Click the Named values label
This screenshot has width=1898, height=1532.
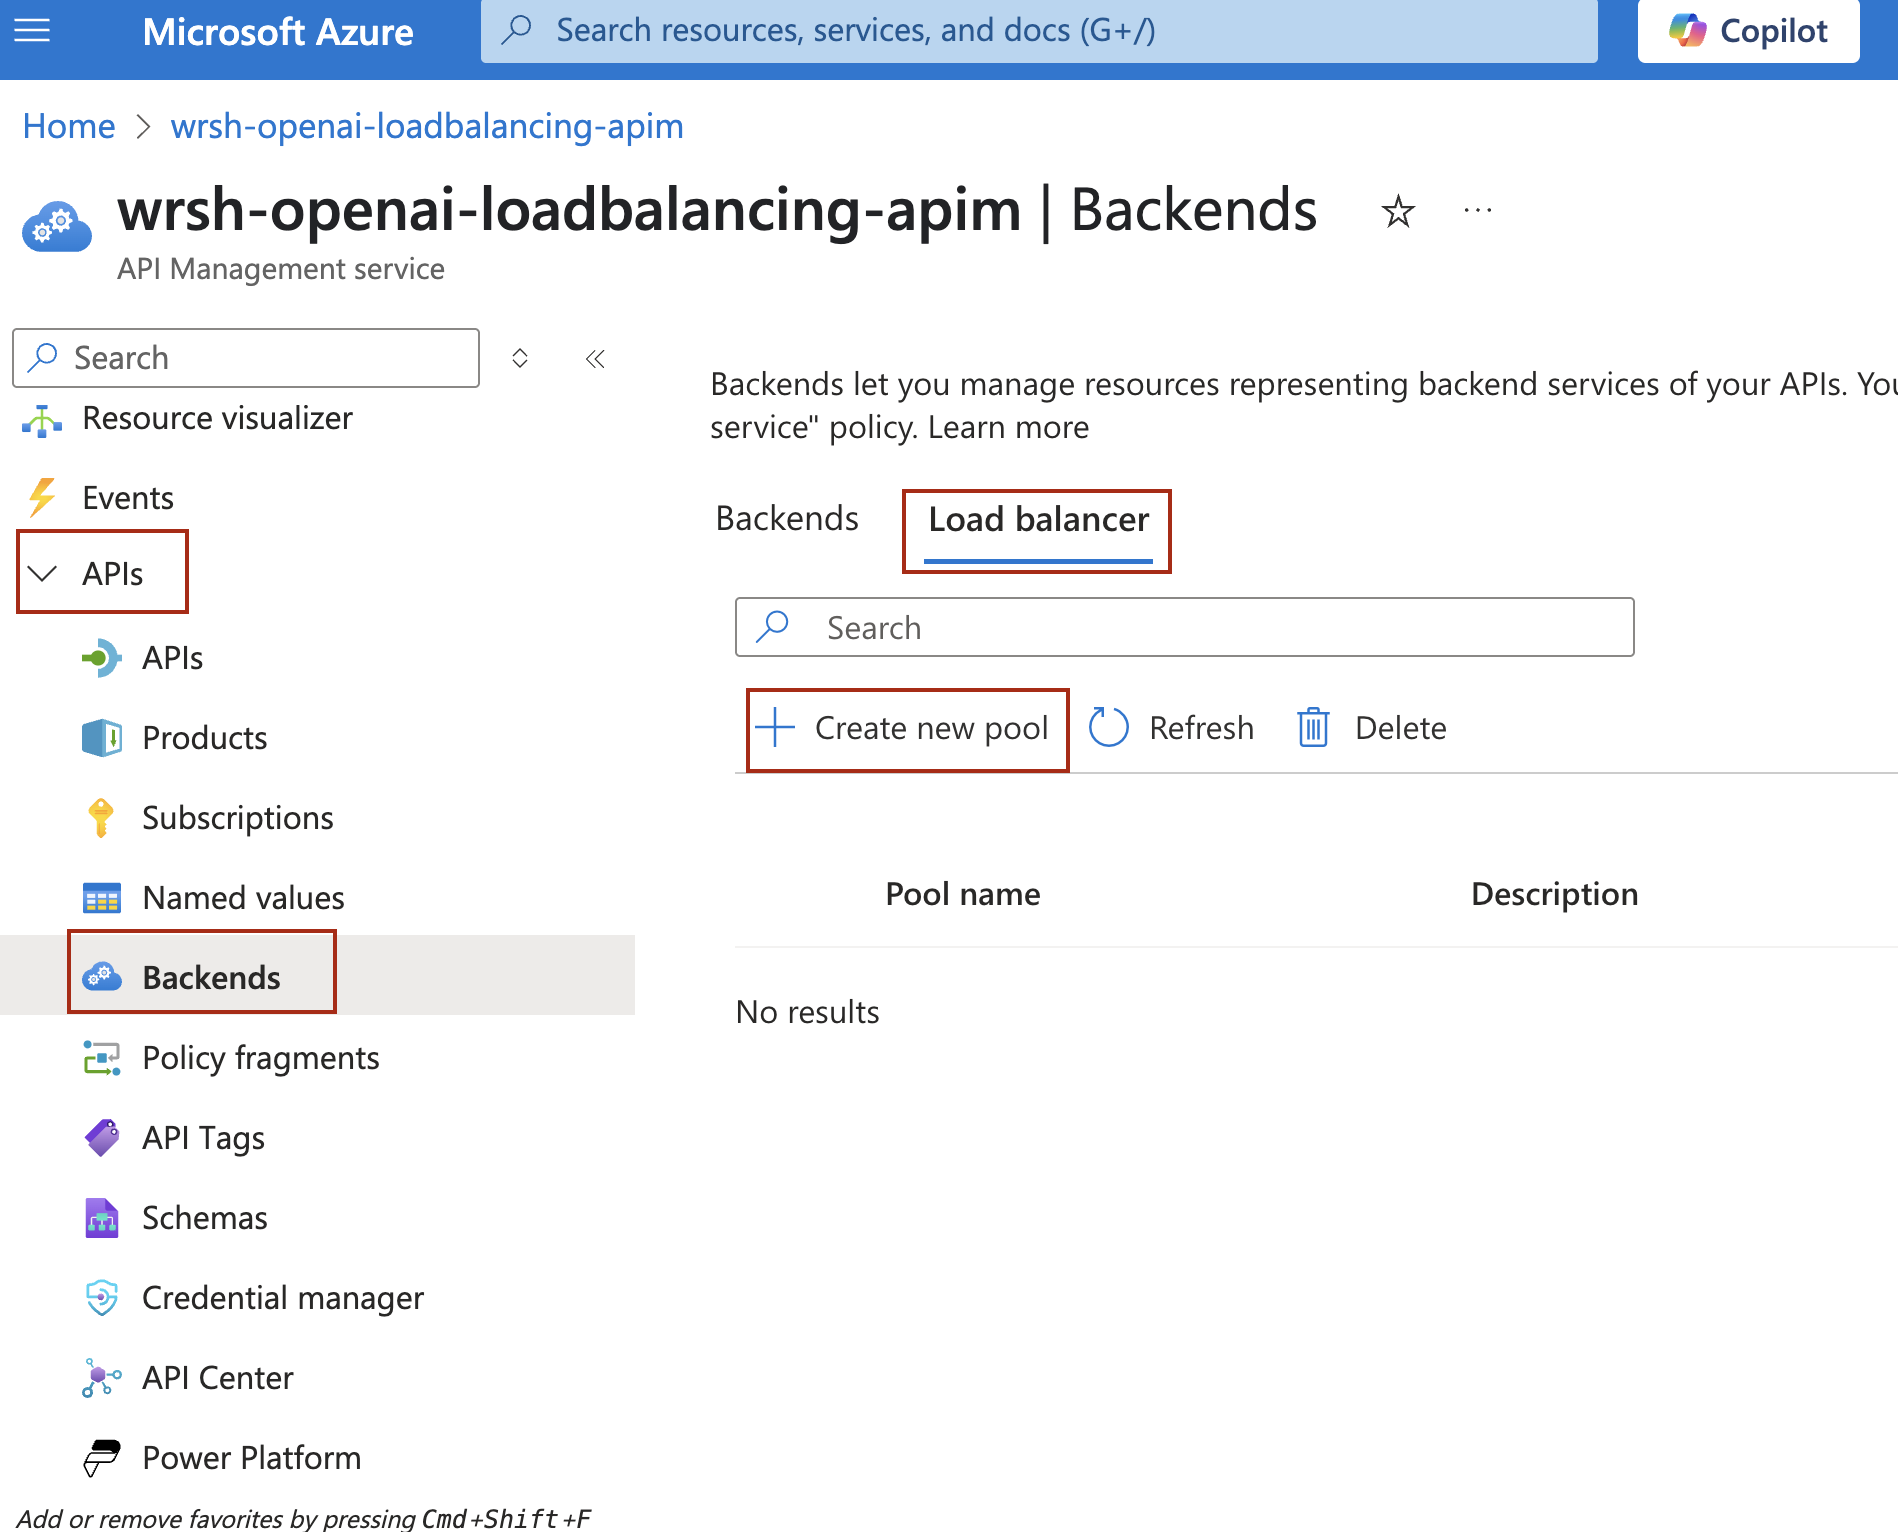pos(244,898)
